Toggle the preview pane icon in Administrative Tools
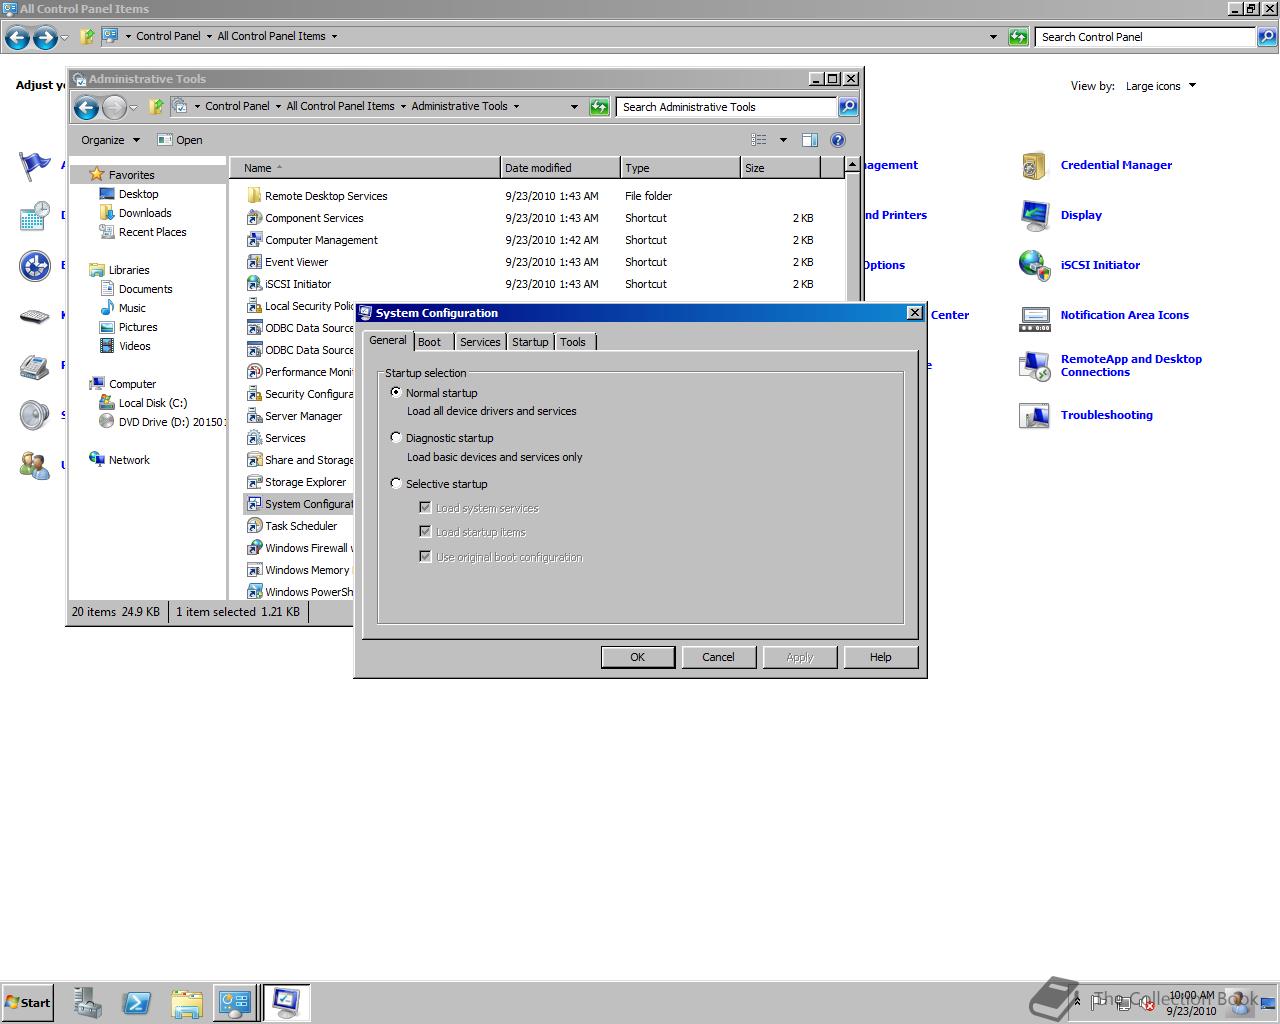Image resolution: width=1280 pixels, height=1024 pixels. point(810,140)
